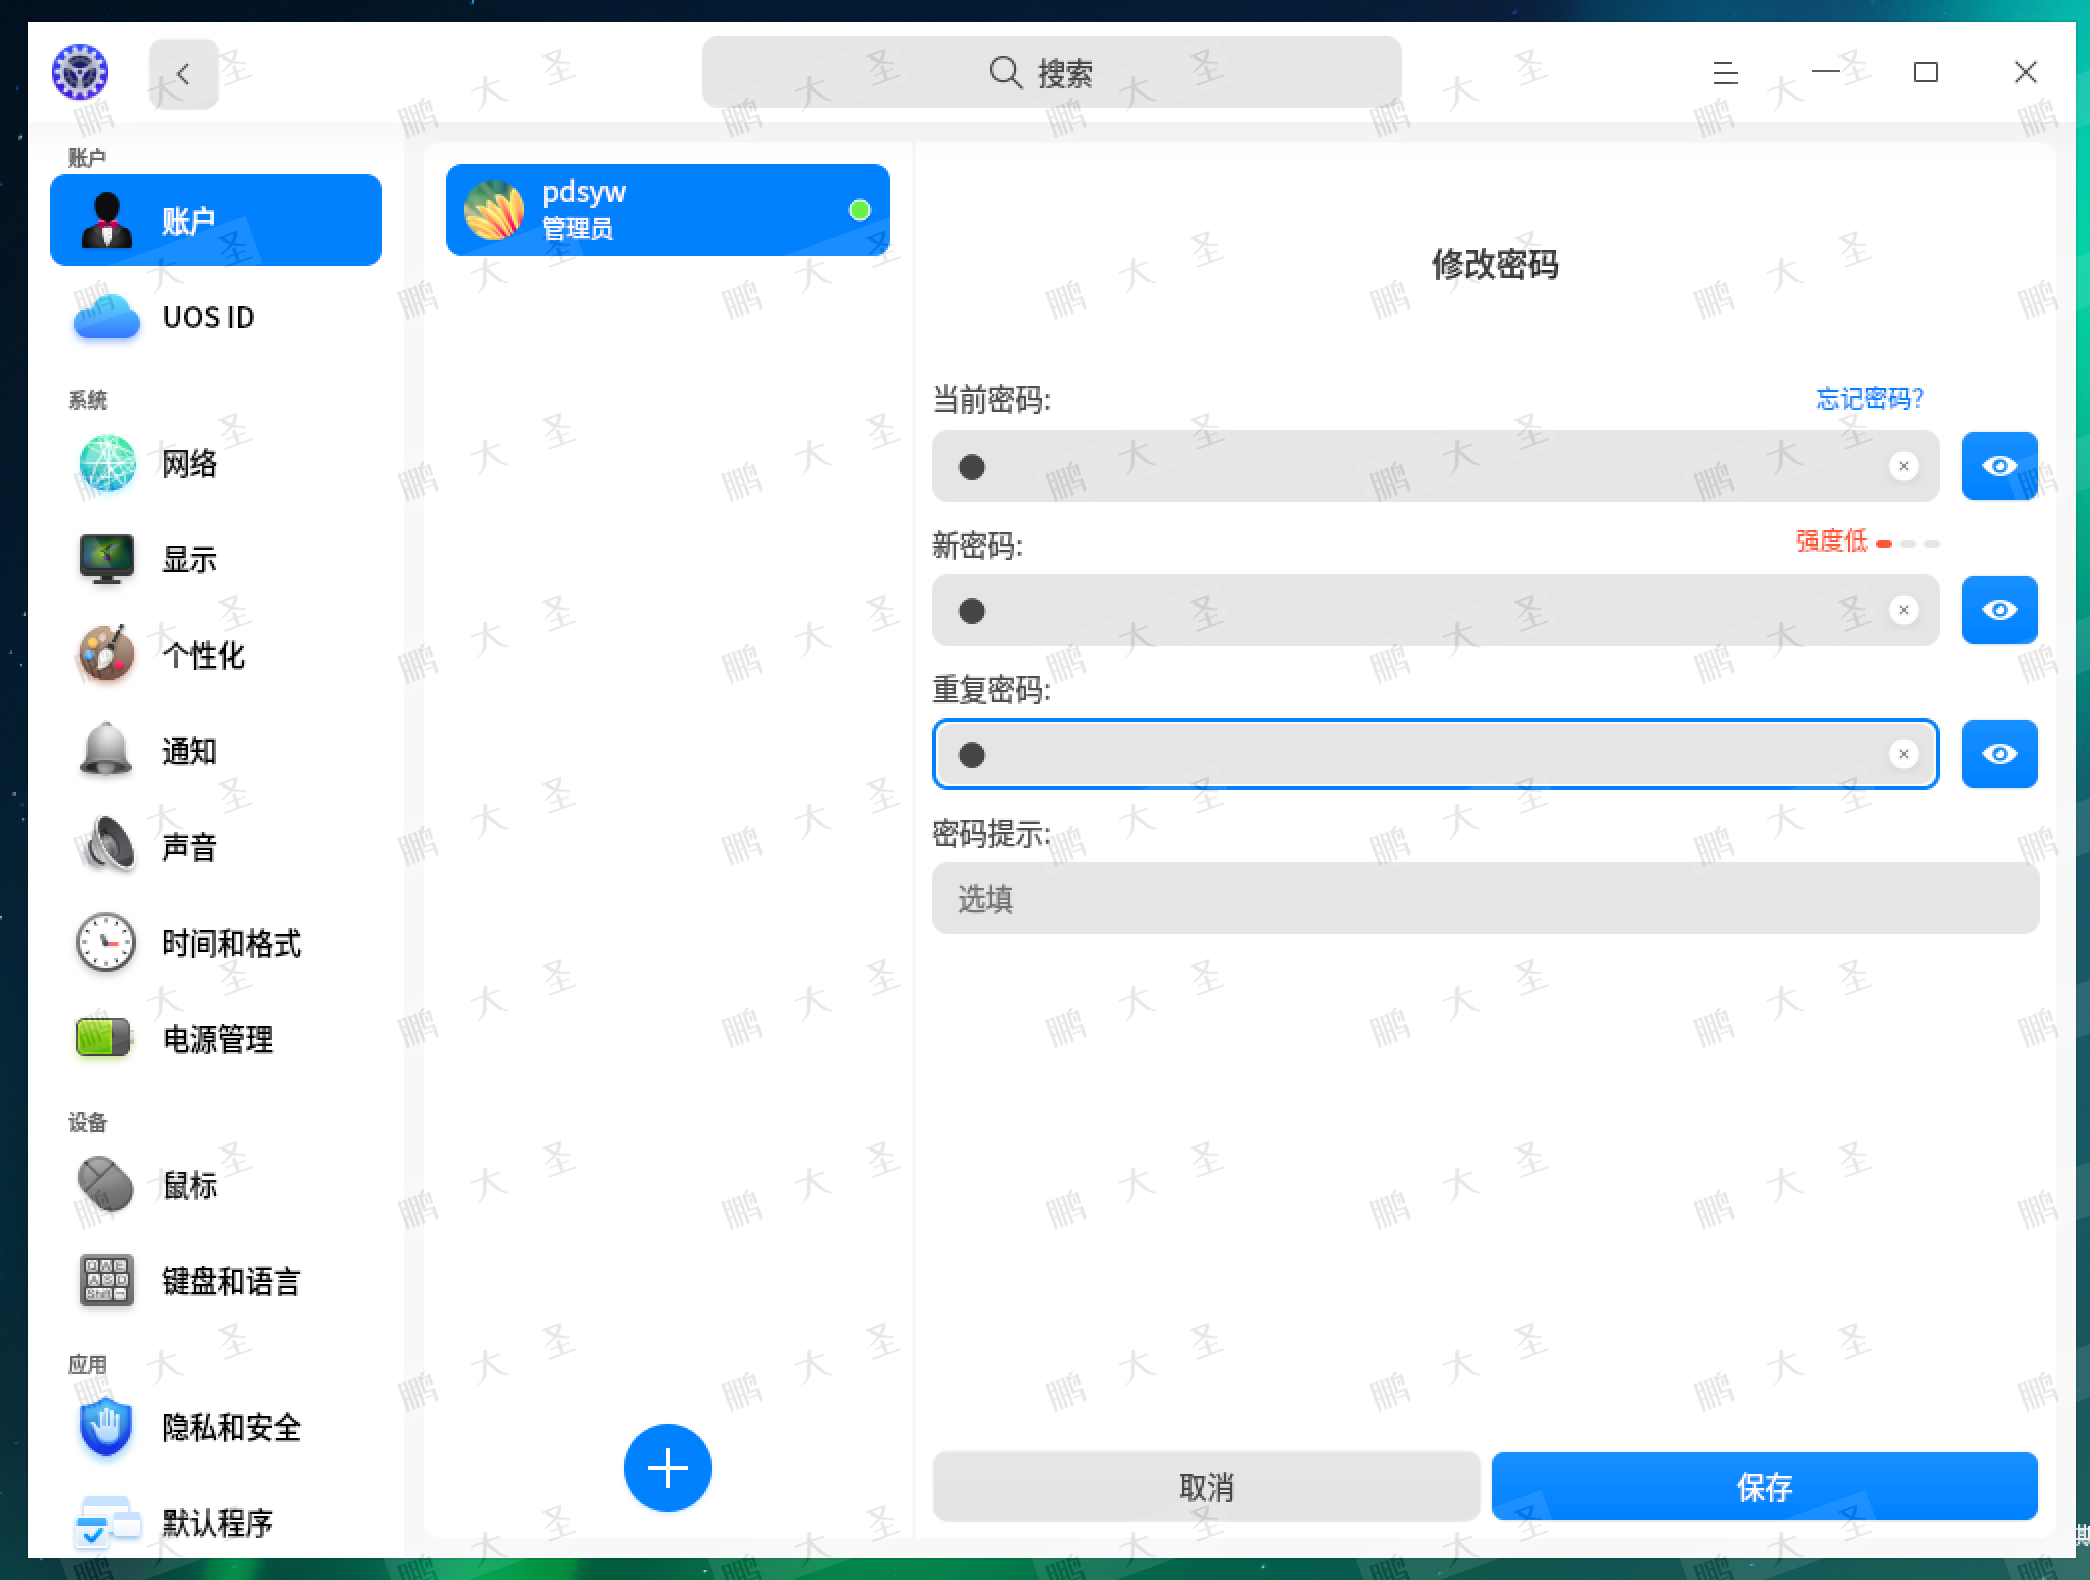Viewport: 2090px width, 1580px height.
Task: Click the blue plus add-account button
Action: [667, 1467]
